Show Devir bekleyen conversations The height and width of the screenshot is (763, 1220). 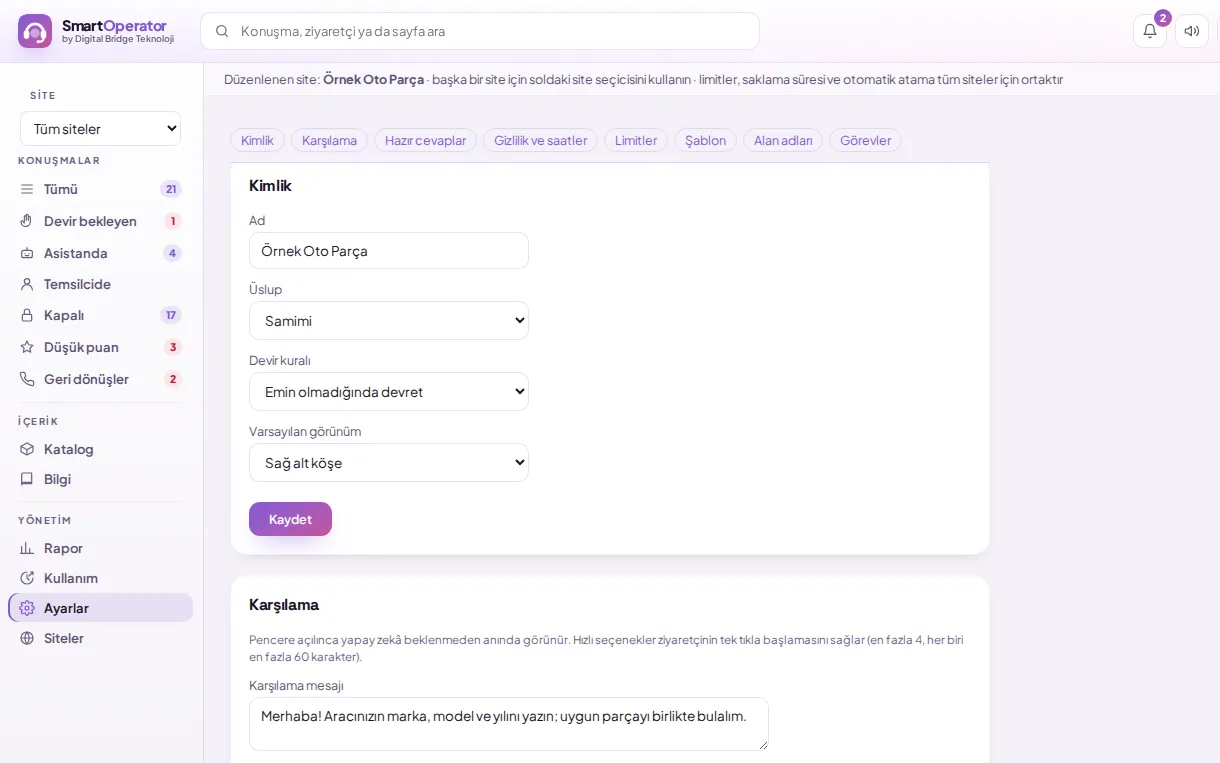point(100,221)
